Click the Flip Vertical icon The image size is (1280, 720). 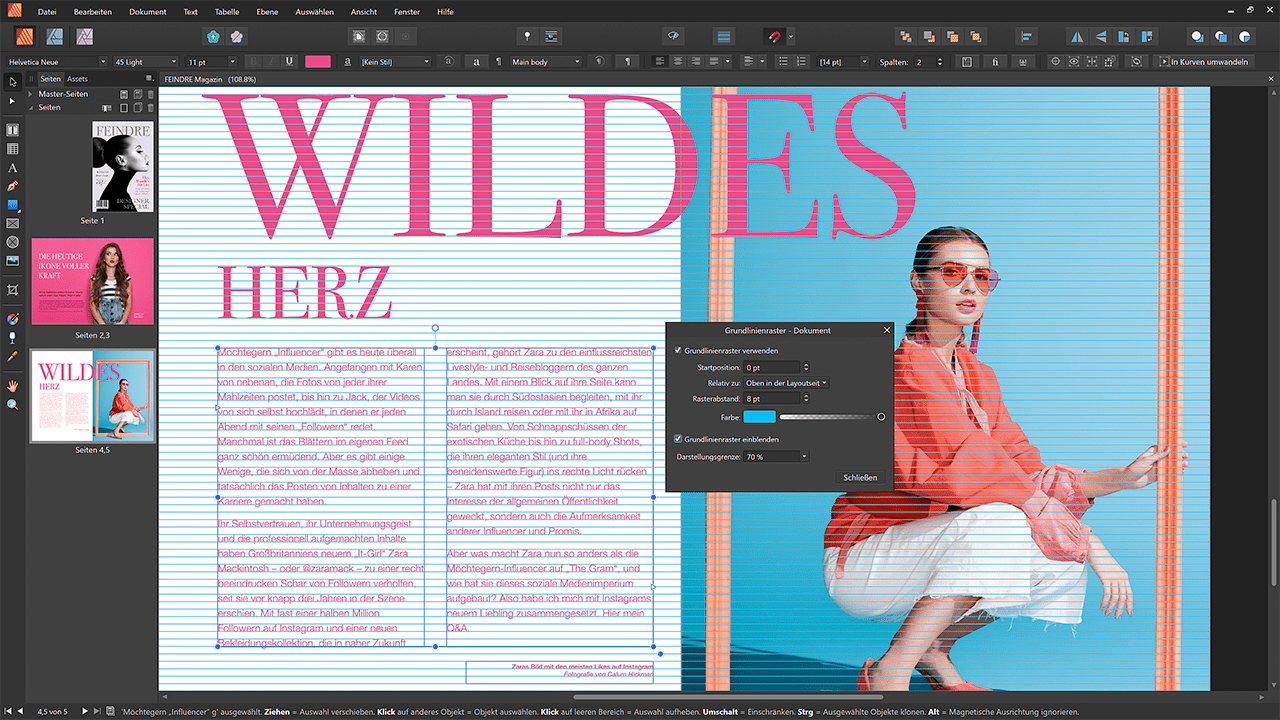click(1100, 36)
